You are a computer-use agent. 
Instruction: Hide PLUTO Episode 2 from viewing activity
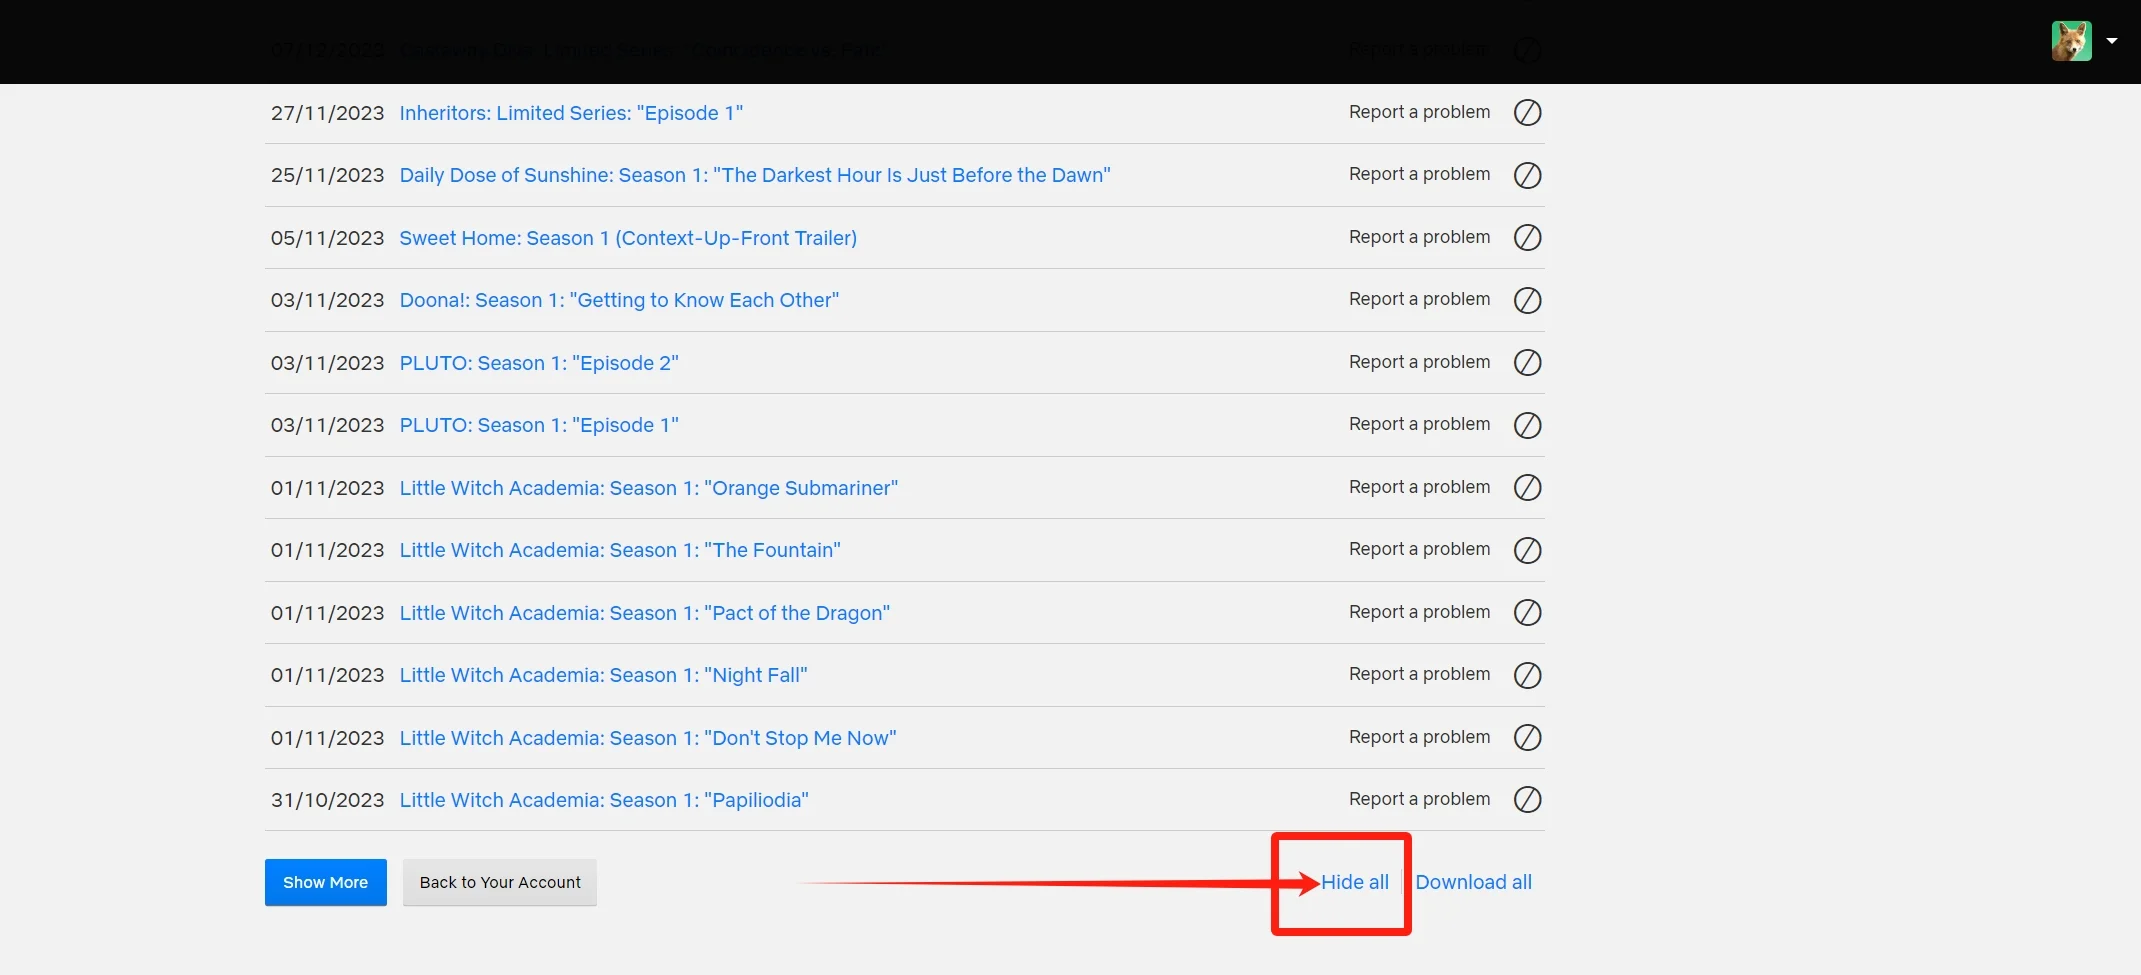click(1527, 363)
